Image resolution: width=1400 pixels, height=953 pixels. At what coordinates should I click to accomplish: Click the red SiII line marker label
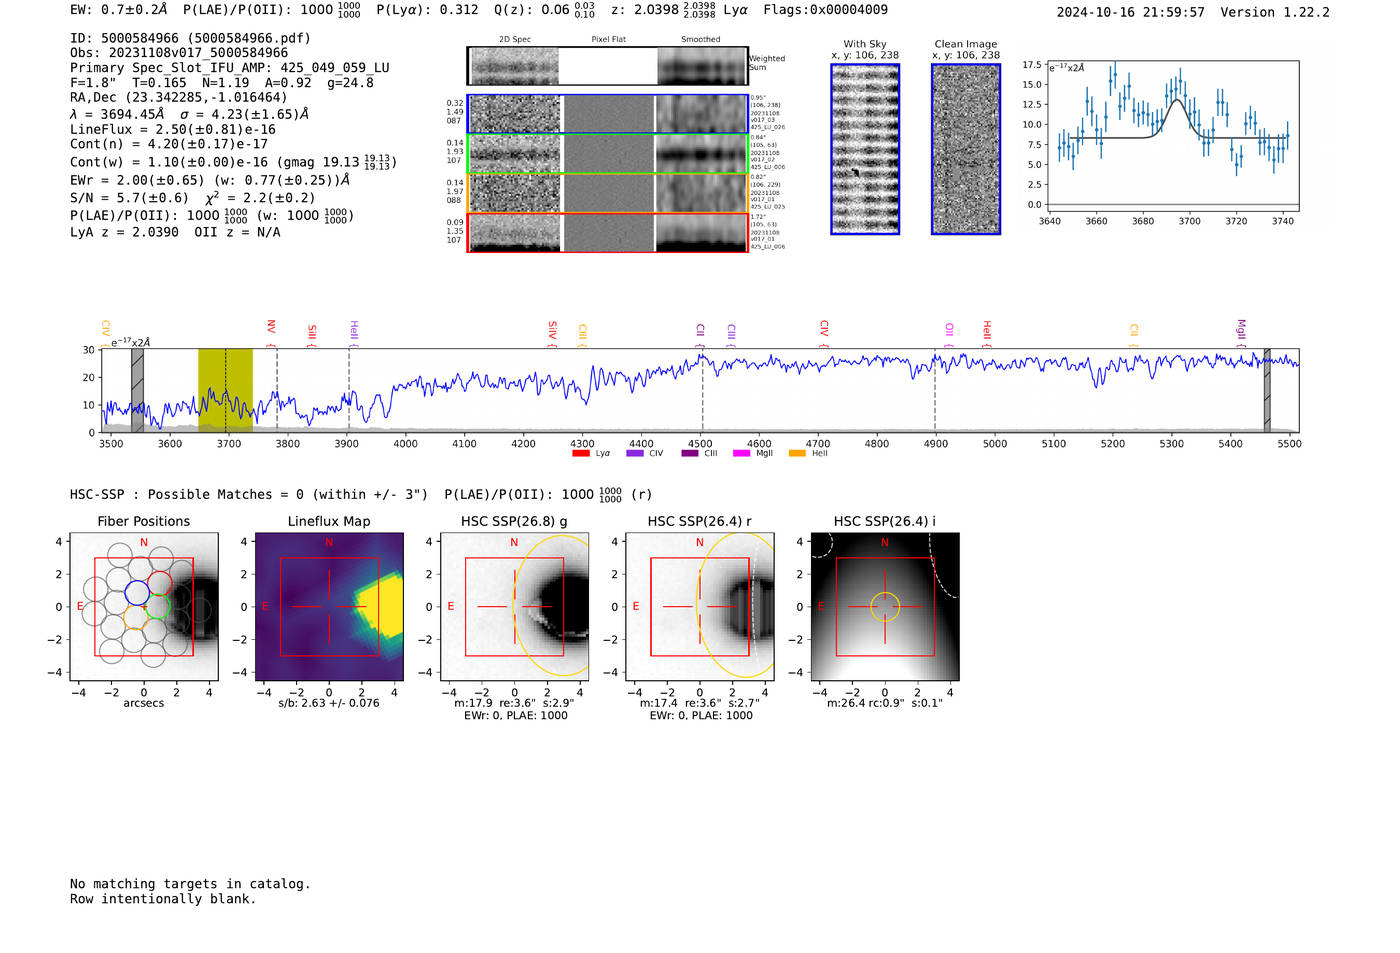[312, 332]
